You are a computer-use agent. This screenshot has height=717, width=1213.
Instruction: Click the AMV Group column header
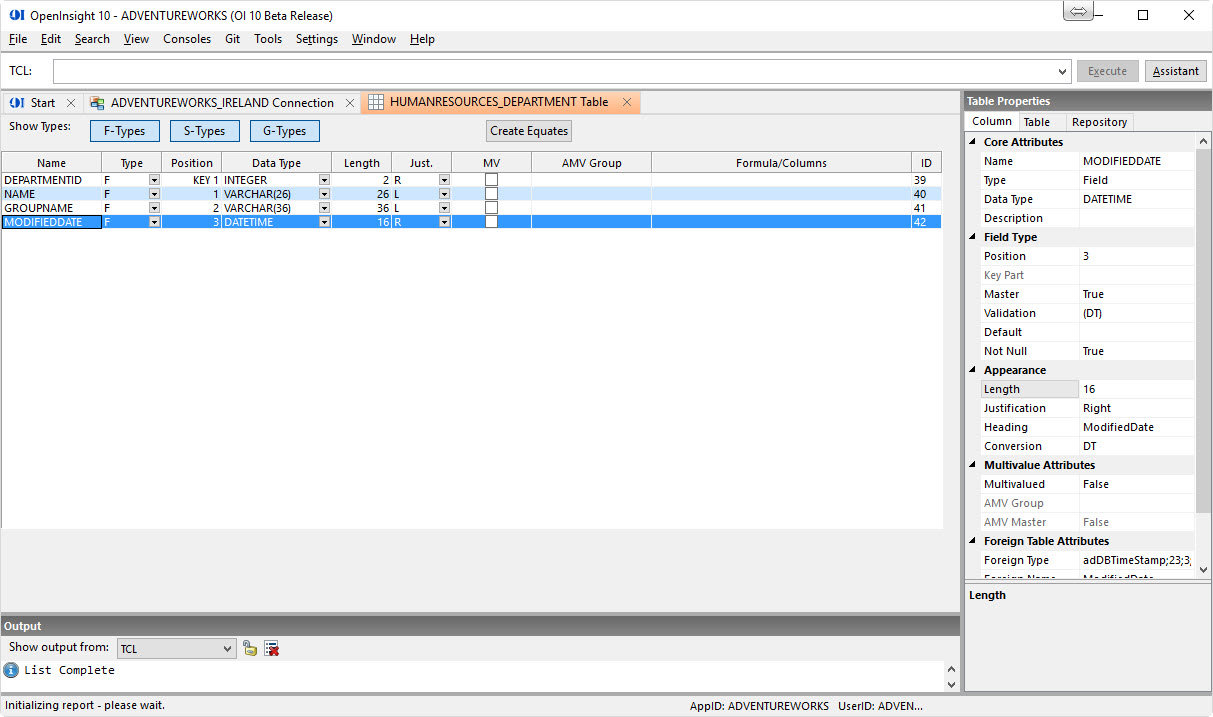coord(591,163)
